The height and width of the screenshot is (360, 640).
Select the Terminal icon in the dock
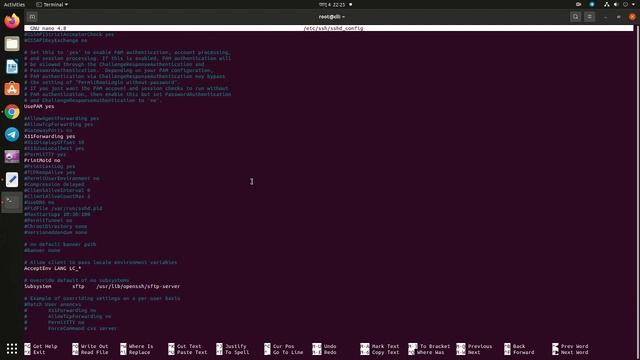[x=12, y=202]
